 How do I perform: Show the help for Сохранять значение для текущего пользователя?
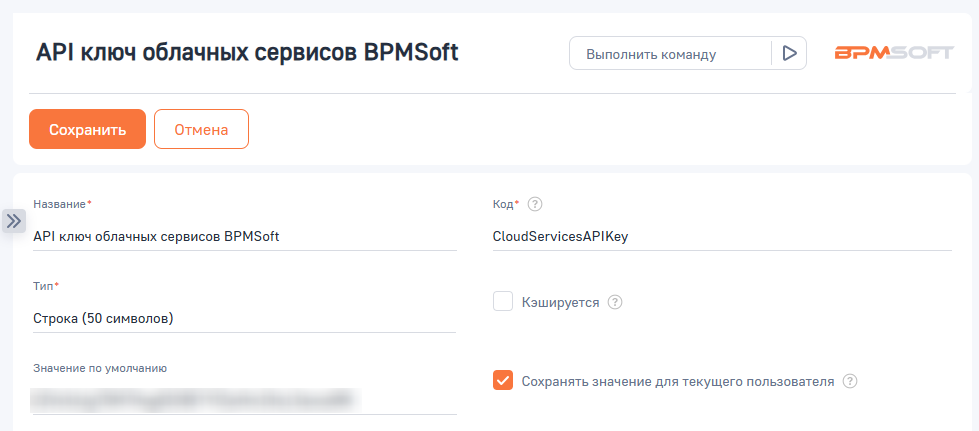850,381
